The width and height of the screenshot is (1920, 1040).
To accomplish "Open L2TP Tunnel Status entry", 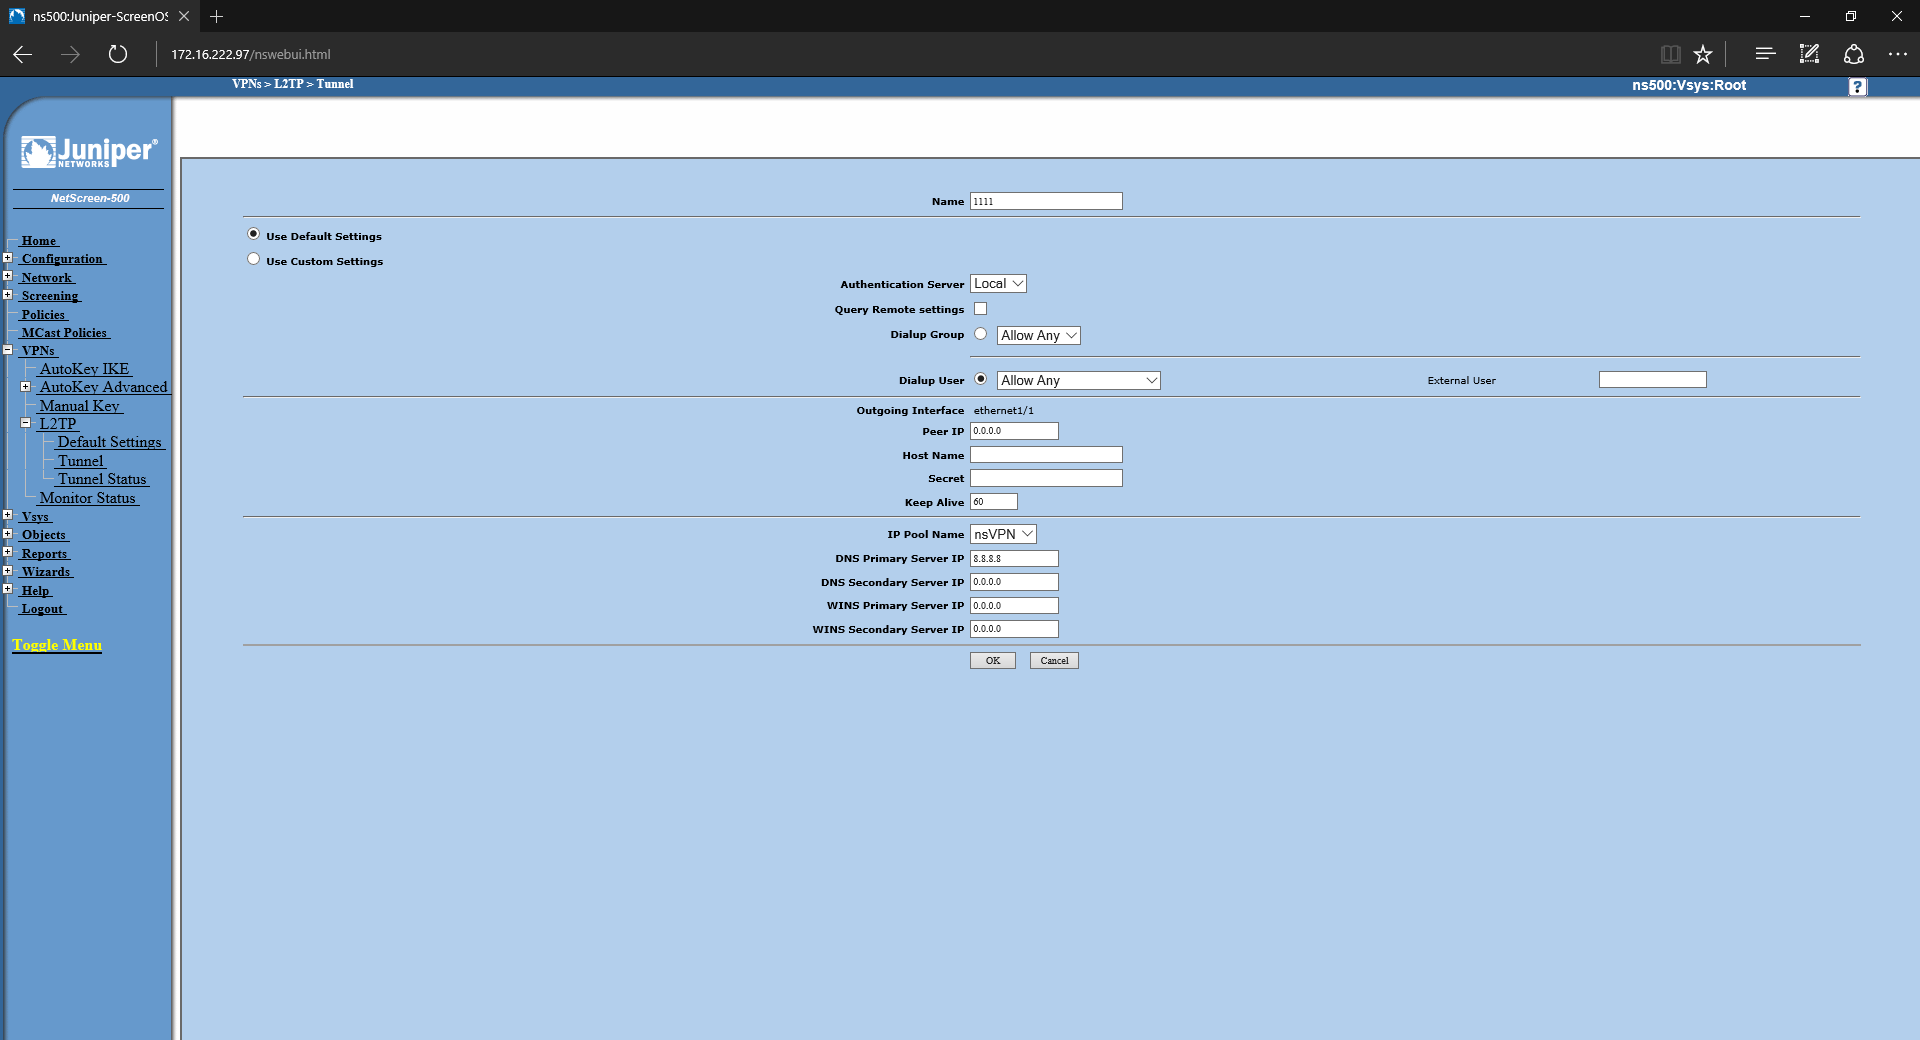I will 102,479.
